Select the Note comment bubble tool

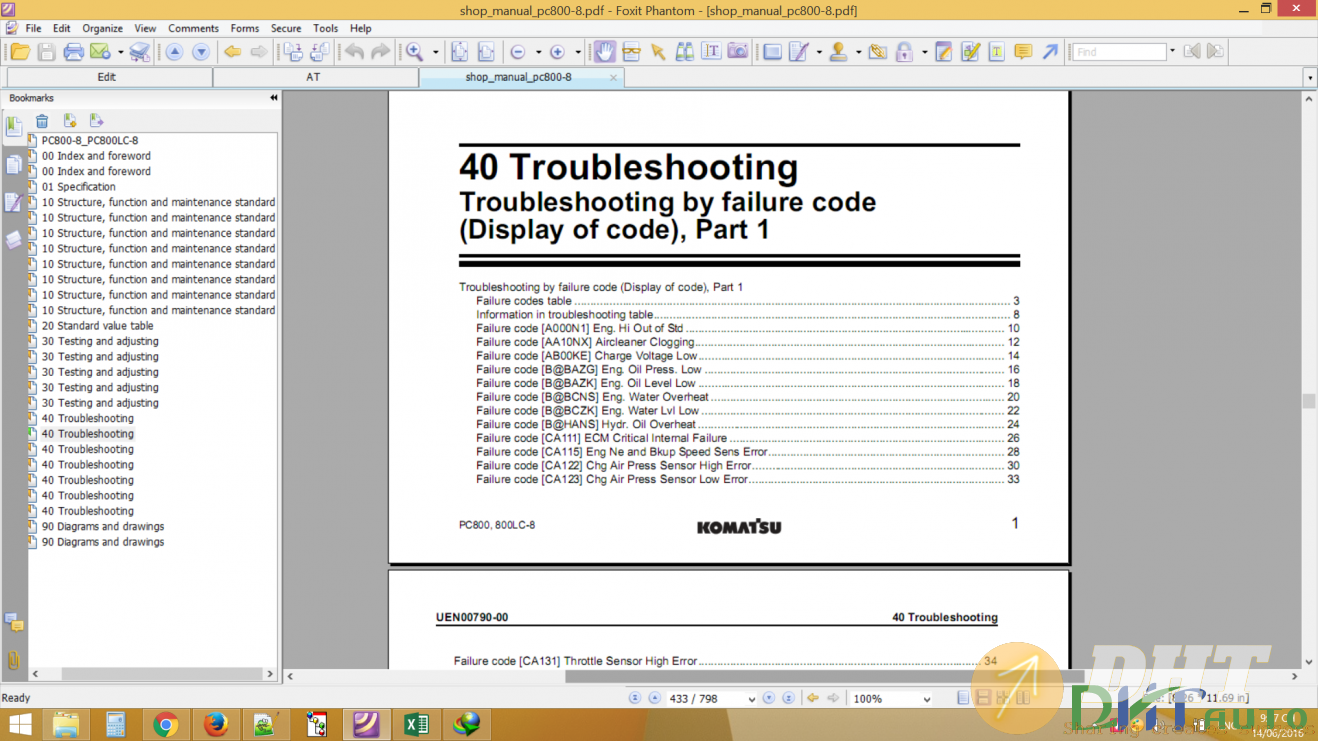click(x=1023, y=52)
